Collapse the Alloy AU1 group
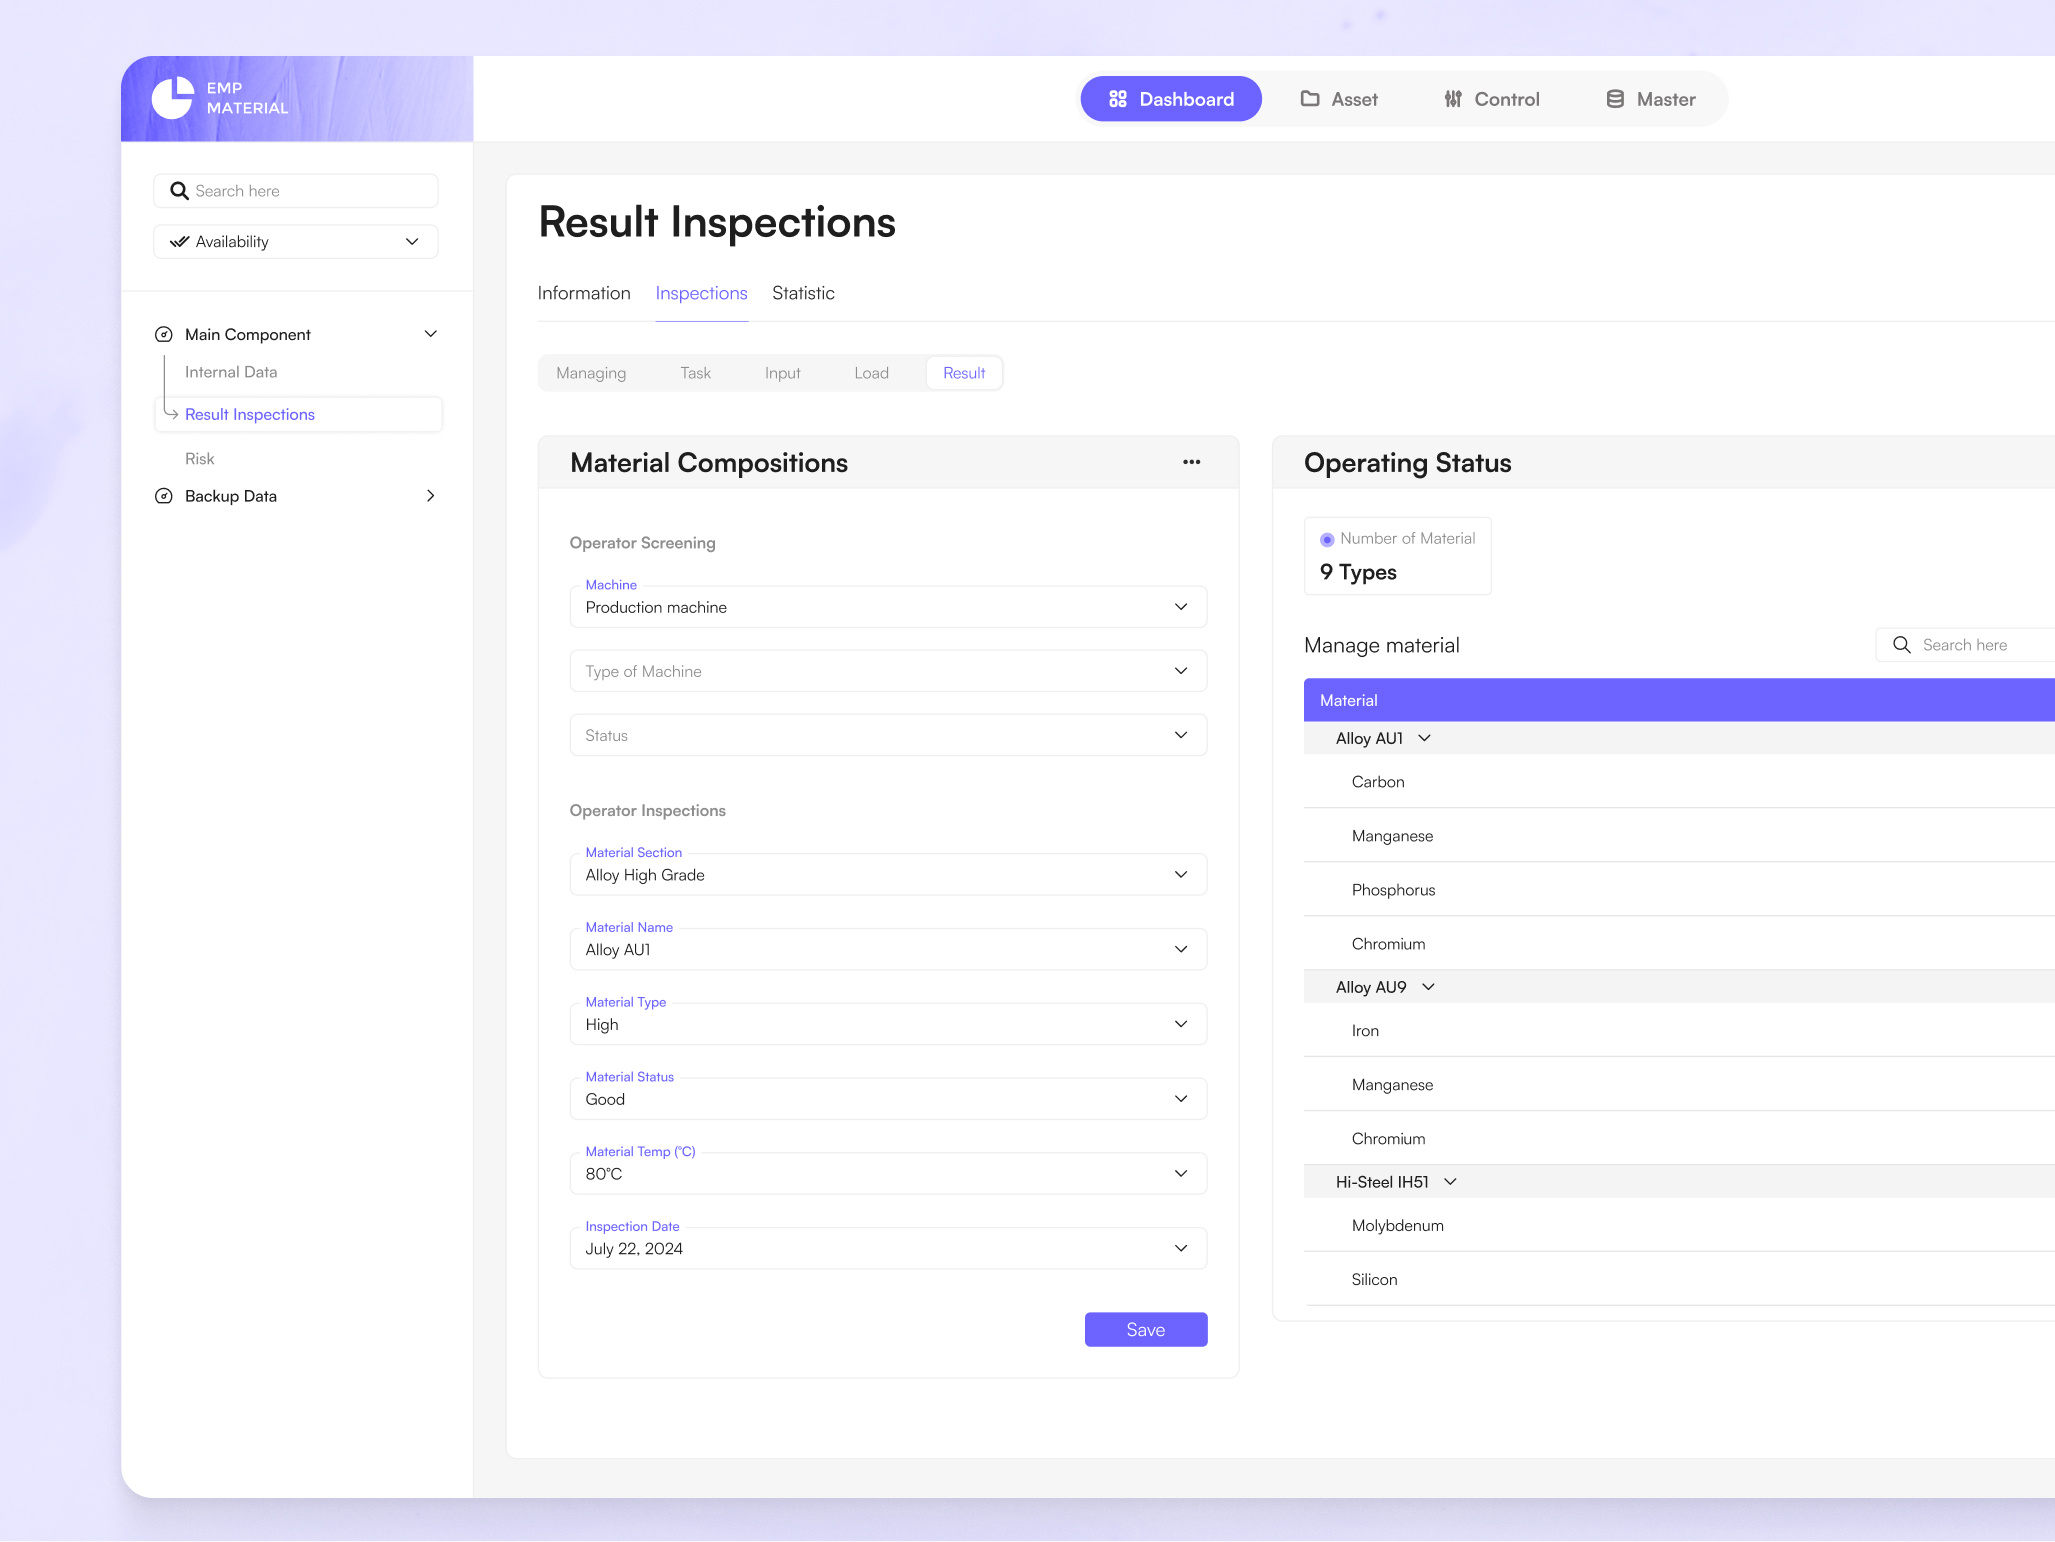 click(1425, 738)
